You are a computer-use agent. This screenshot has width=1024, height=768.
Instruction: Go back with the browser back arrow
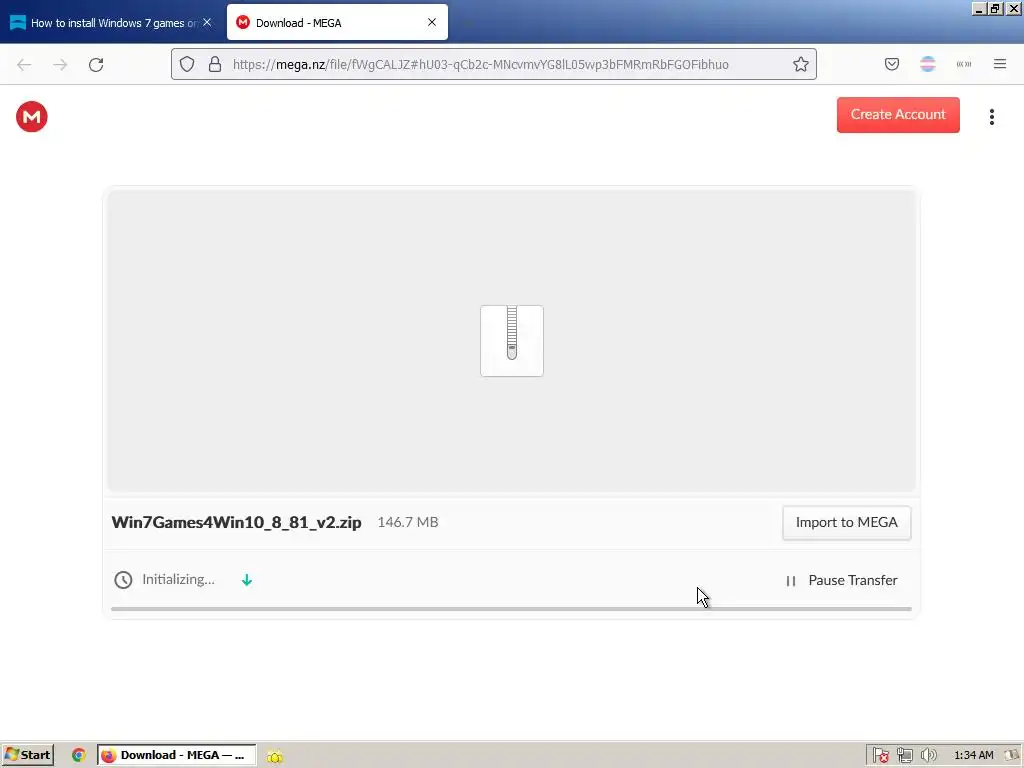tap(24, 64)
